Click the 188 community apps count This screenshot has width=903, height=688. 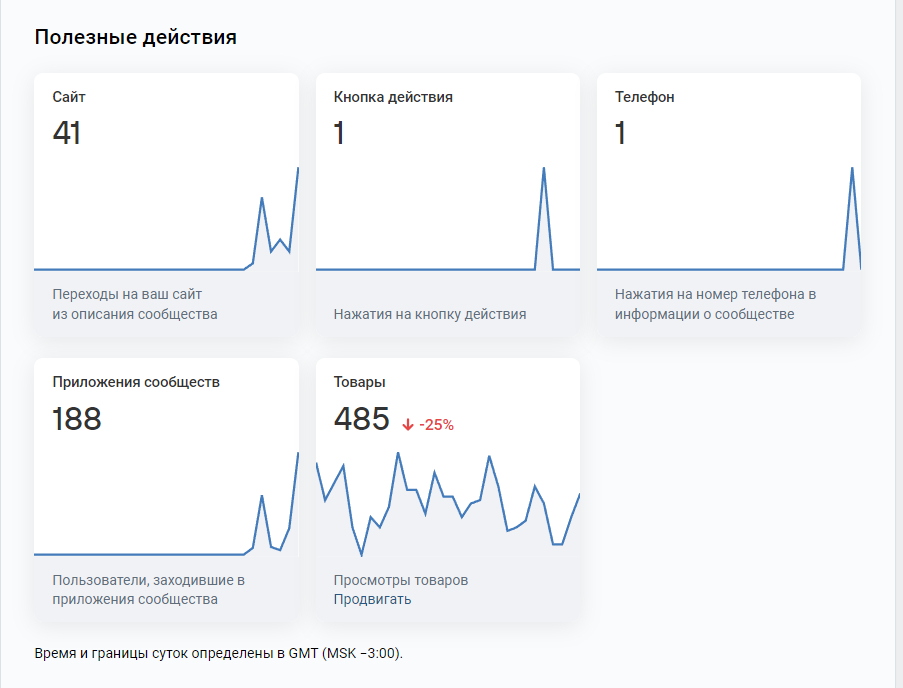[77, 418]
